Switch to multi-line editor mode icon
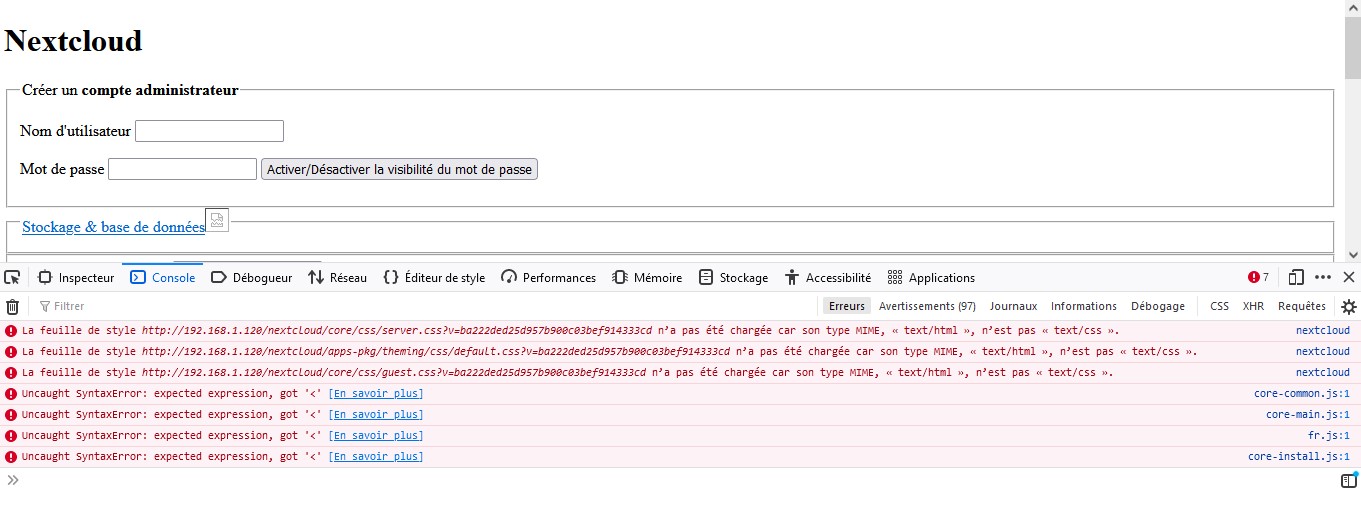Screen dimensions: 1361x510 tap(1348, 481)
